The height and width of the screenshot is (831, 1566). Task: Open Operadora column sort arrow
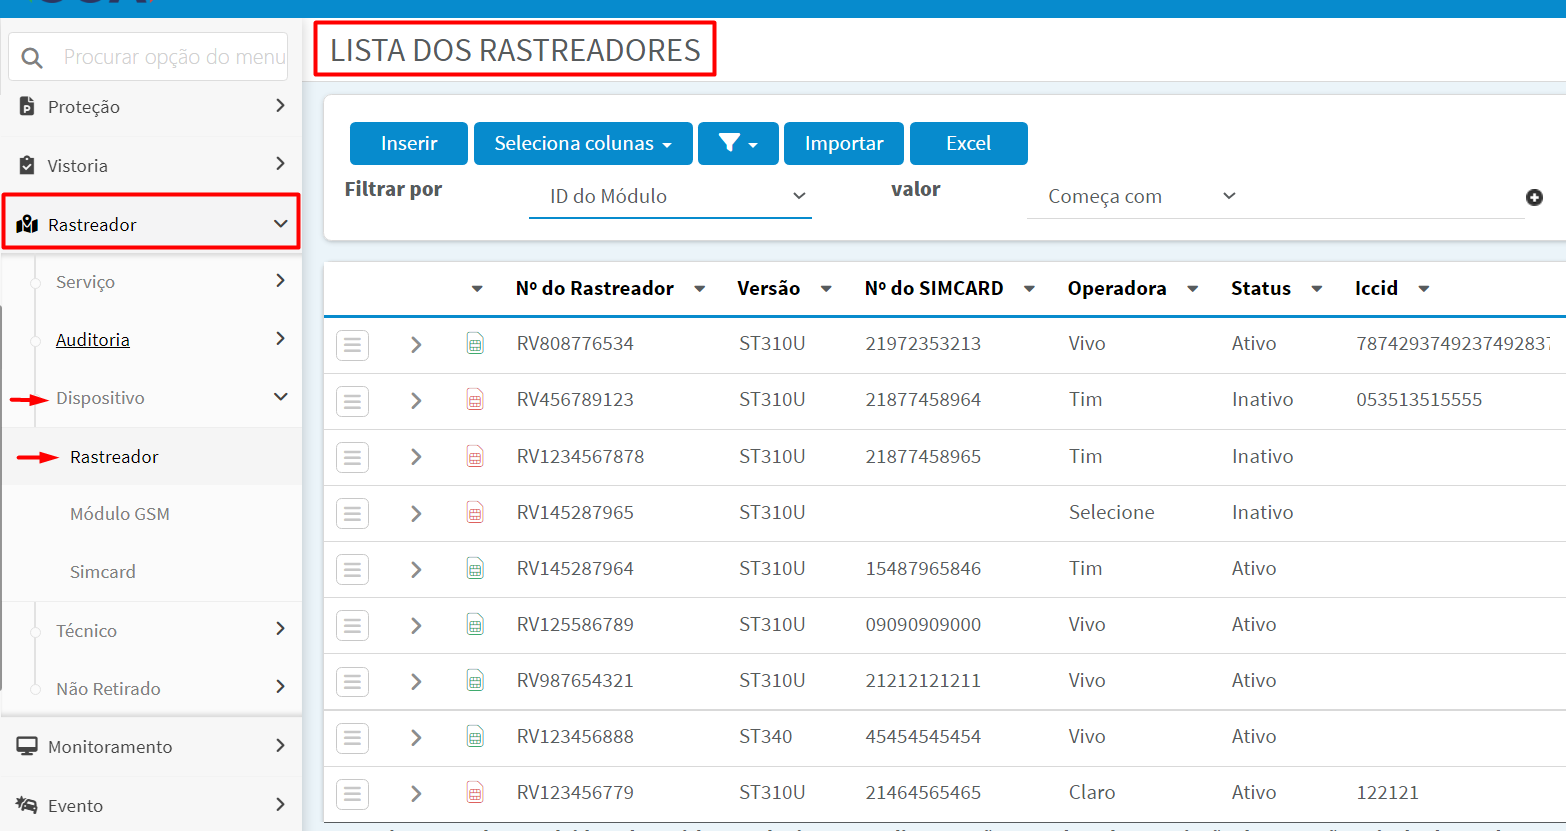[1193, 289]
